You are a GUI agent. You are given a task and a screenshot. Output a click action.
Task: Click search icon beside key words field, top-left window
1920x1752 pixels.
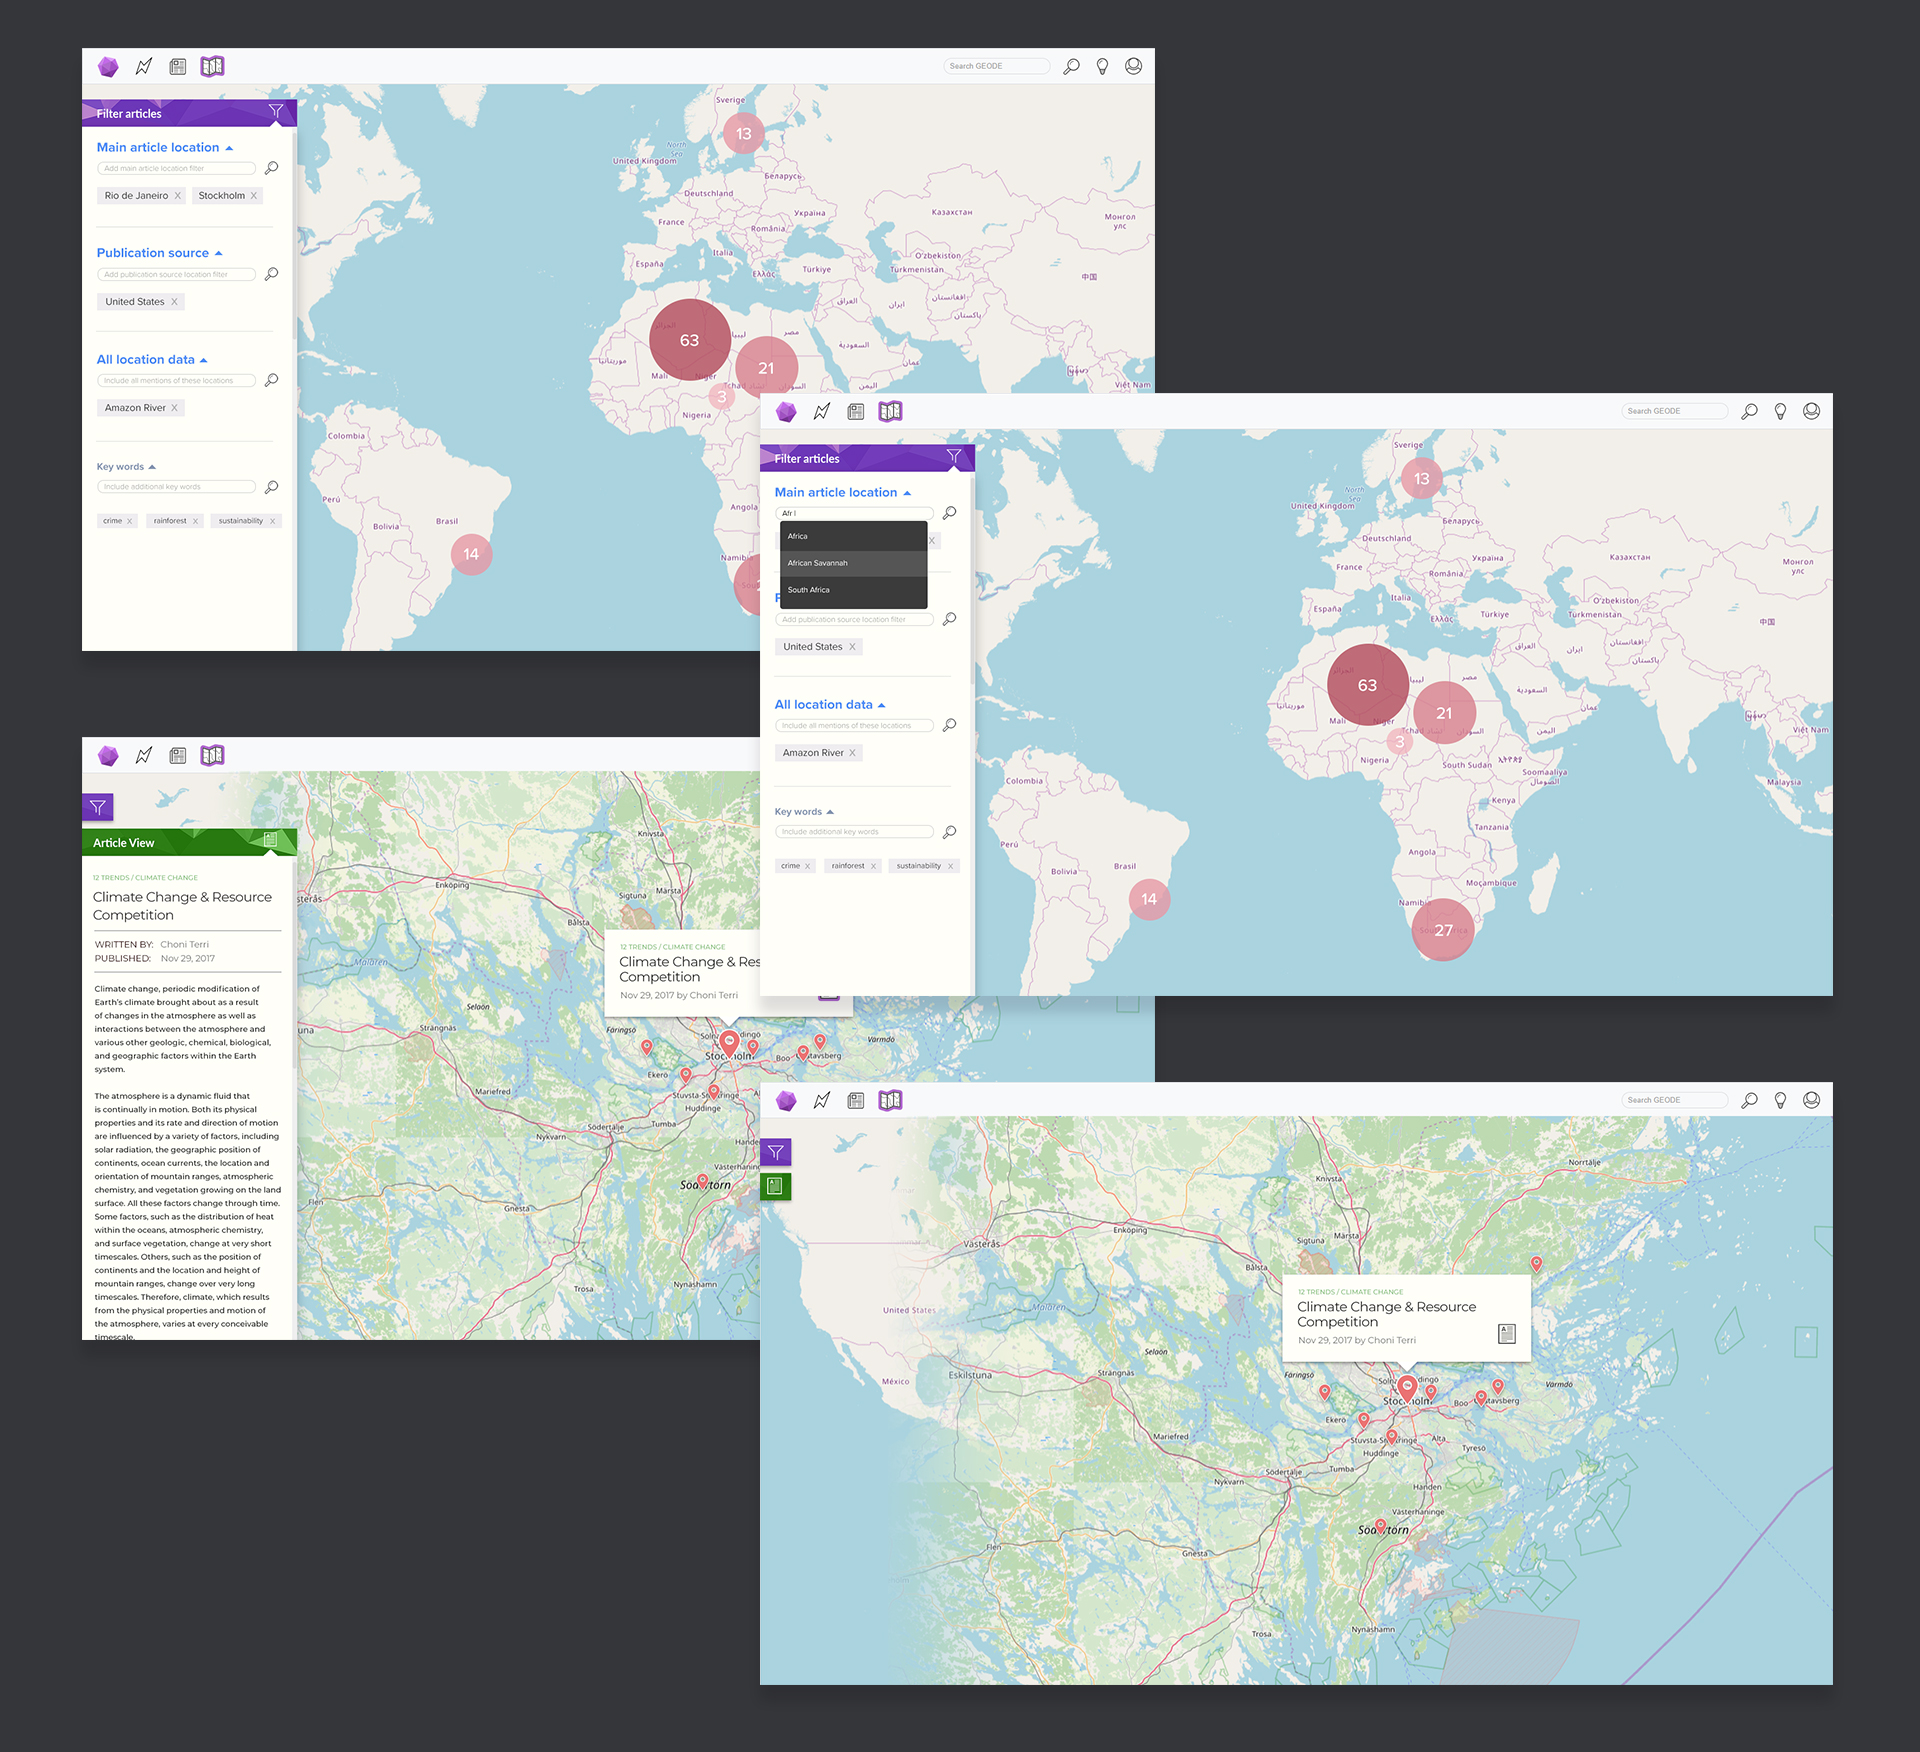pyautogui.click(x=271, y=487)
